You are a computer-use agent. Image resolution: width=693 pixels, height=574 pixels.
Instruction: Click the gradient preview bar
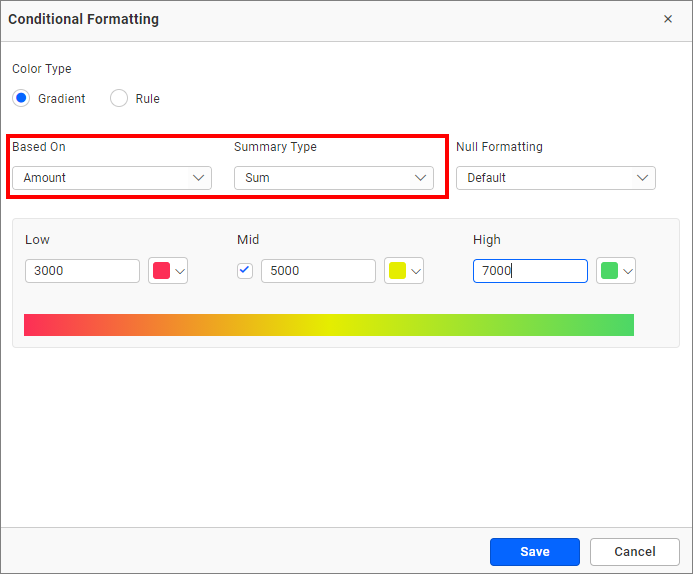click(329, 325)
